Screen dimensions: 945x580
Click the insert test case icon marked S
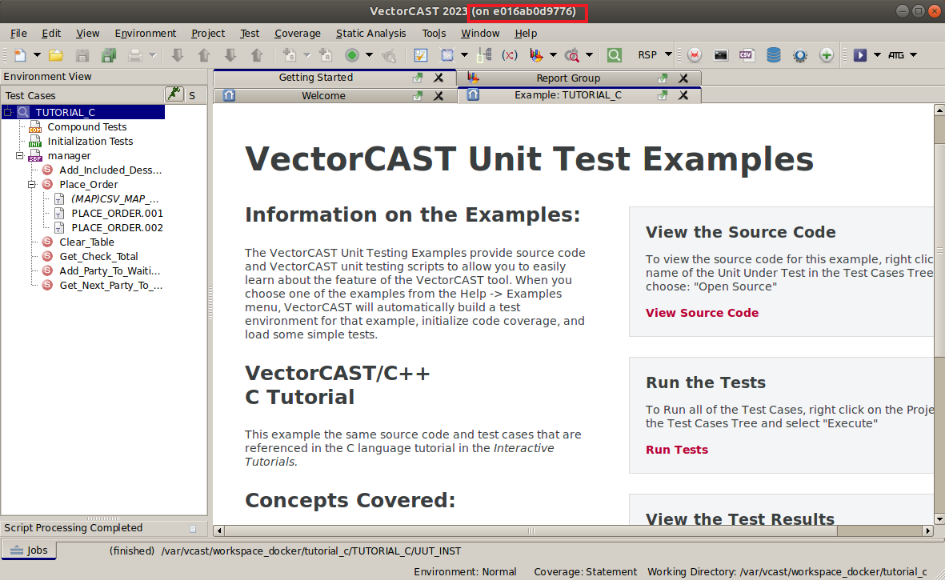tap(289, 55)
